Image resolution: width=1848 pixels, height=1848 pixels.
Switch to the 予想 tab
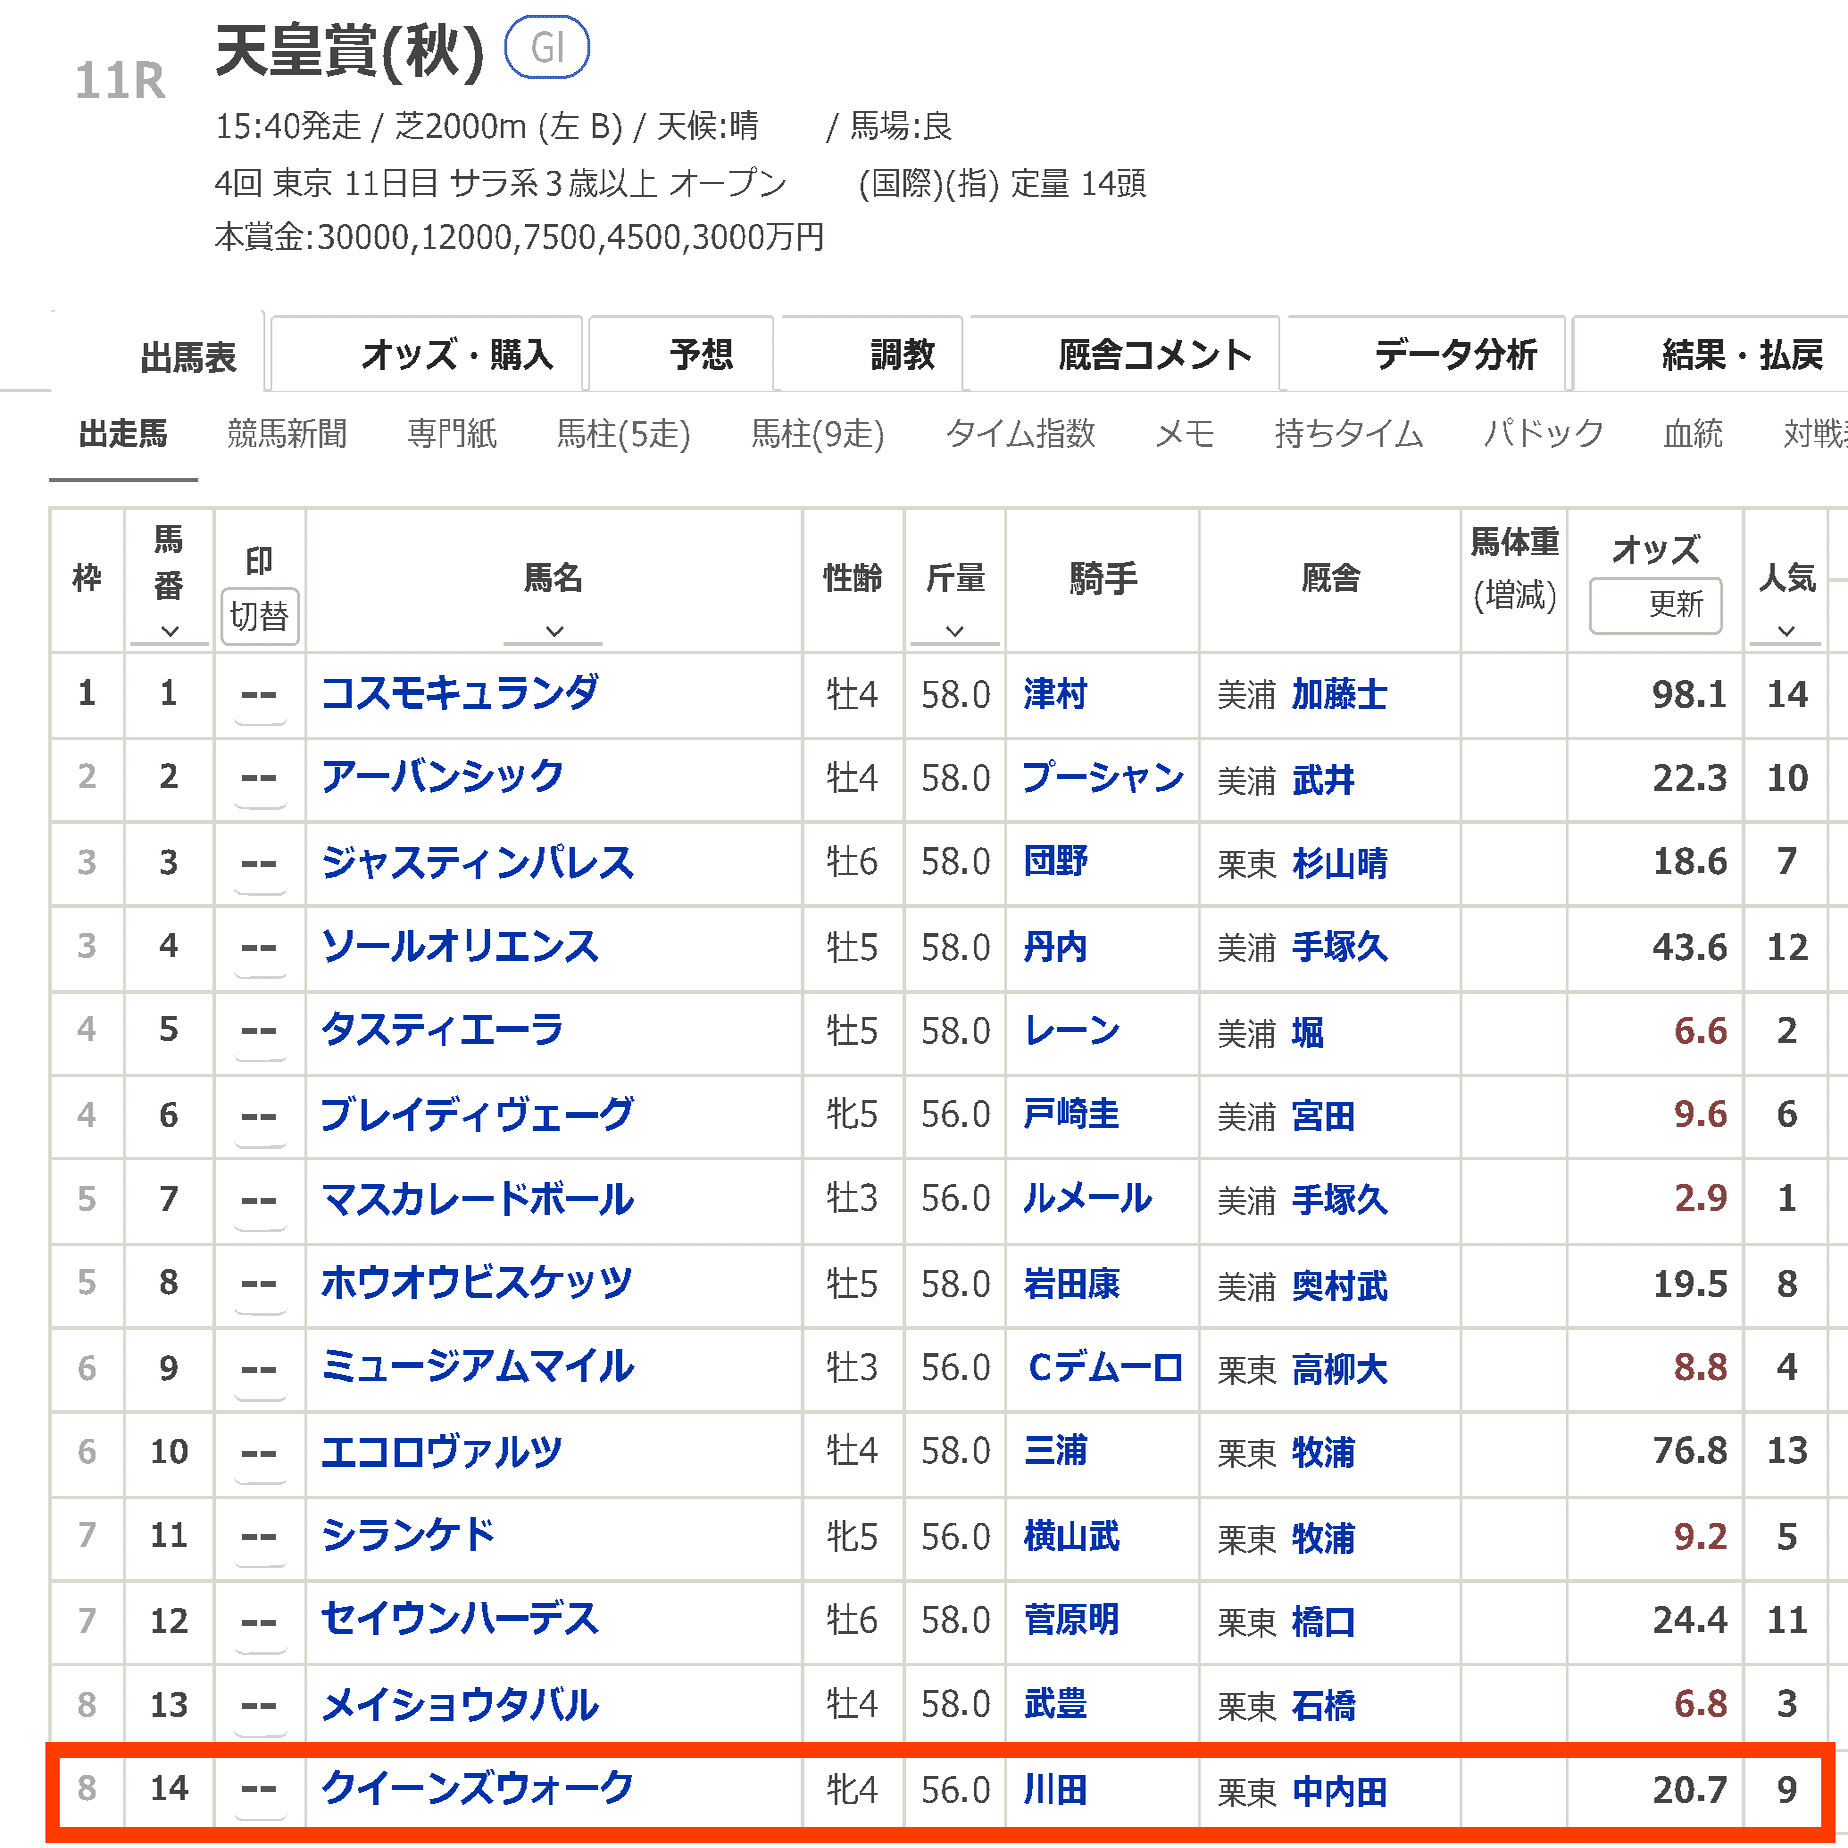click(701, 354)
